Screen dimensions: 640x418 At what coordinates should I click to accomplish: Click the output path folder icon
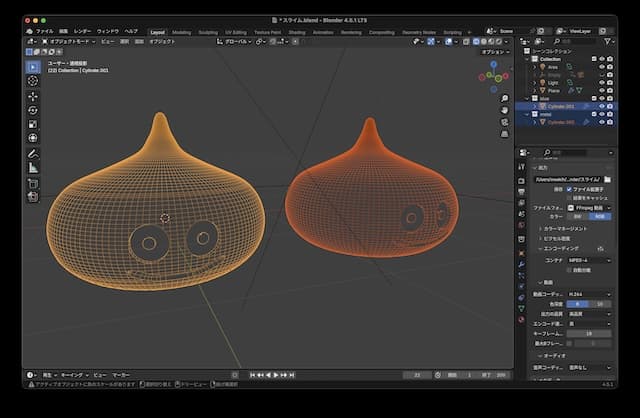point(607,179)
